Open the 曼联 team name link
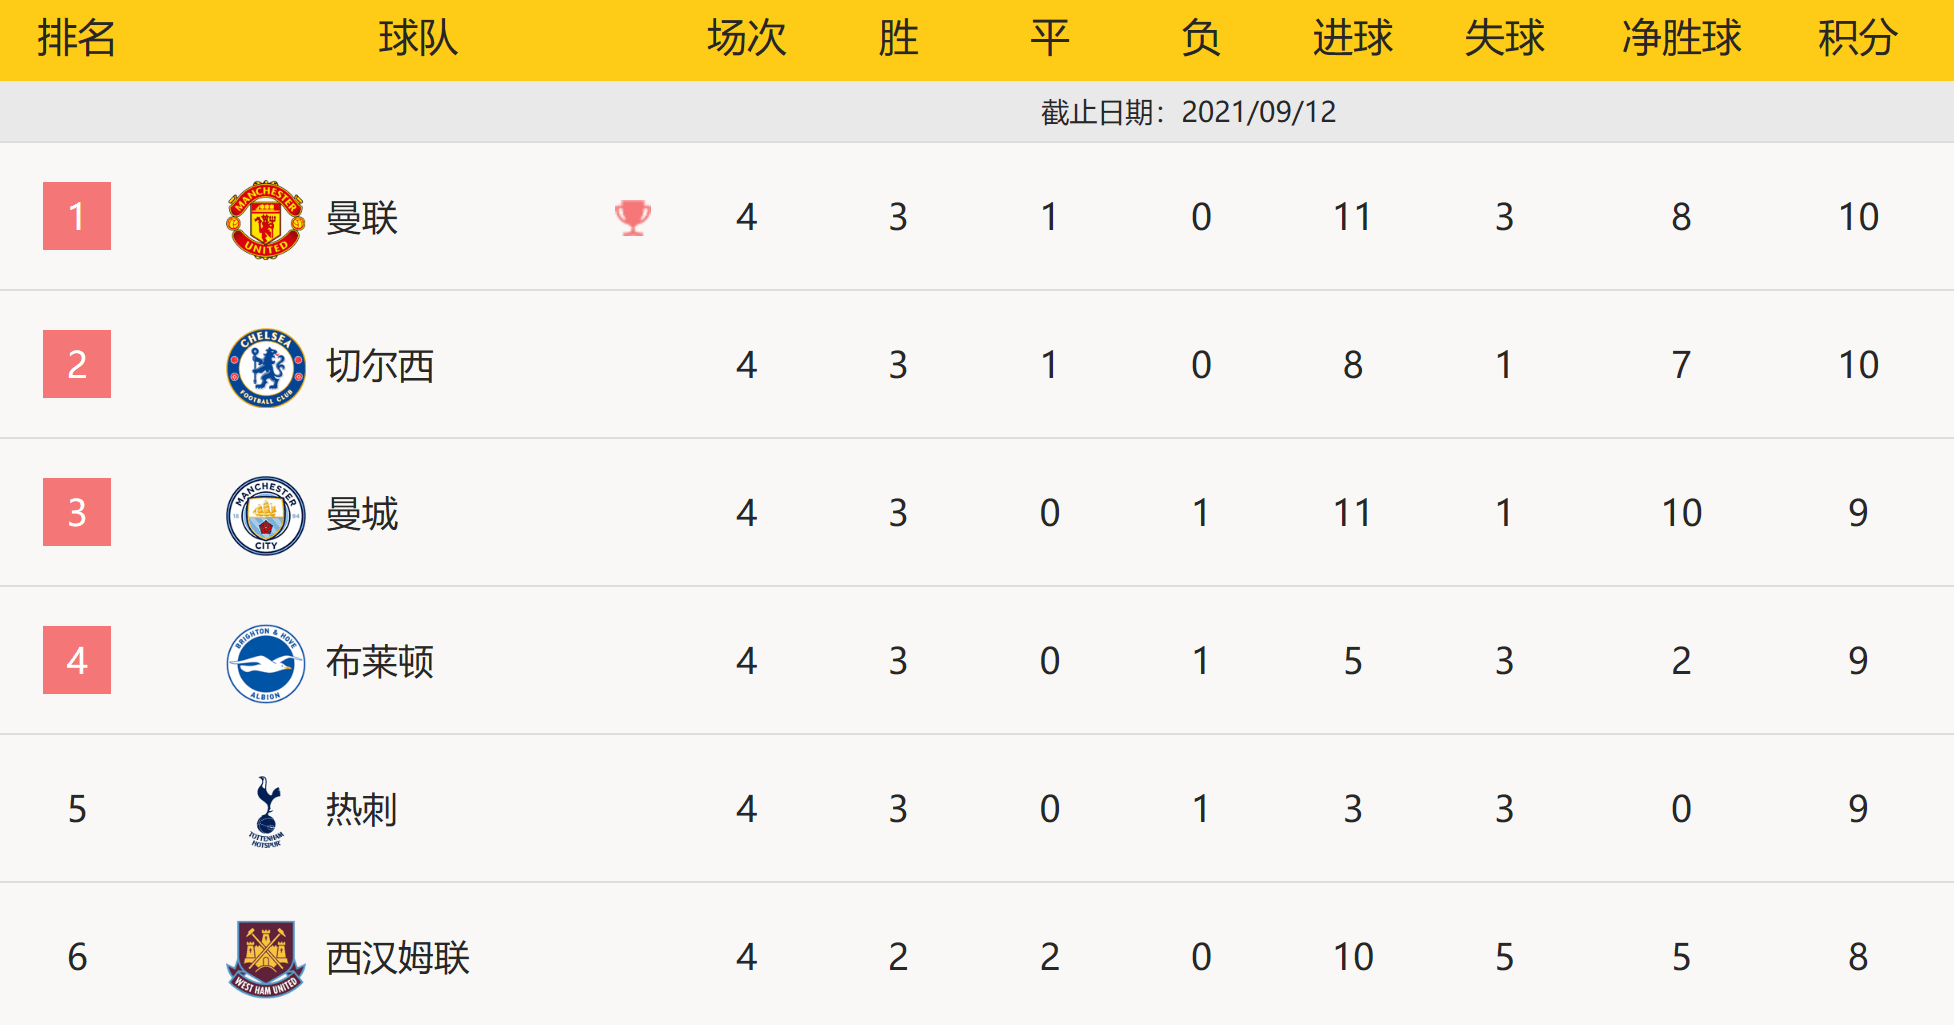The height and width of the screenshot is (1025, 1954). 362,218
